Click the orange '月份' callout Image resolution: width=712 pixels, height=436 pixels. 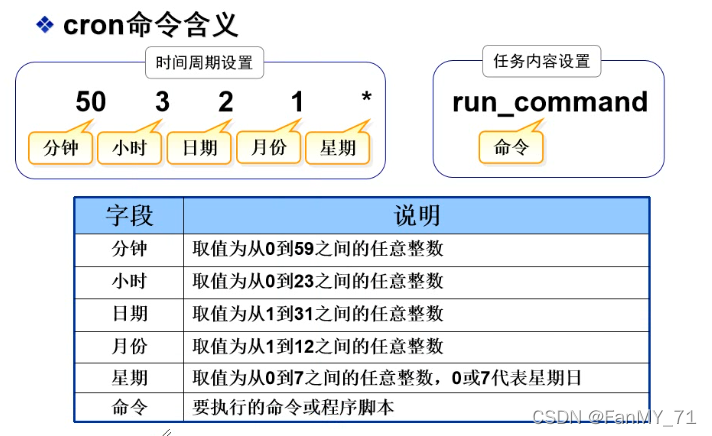click(268, 148)
